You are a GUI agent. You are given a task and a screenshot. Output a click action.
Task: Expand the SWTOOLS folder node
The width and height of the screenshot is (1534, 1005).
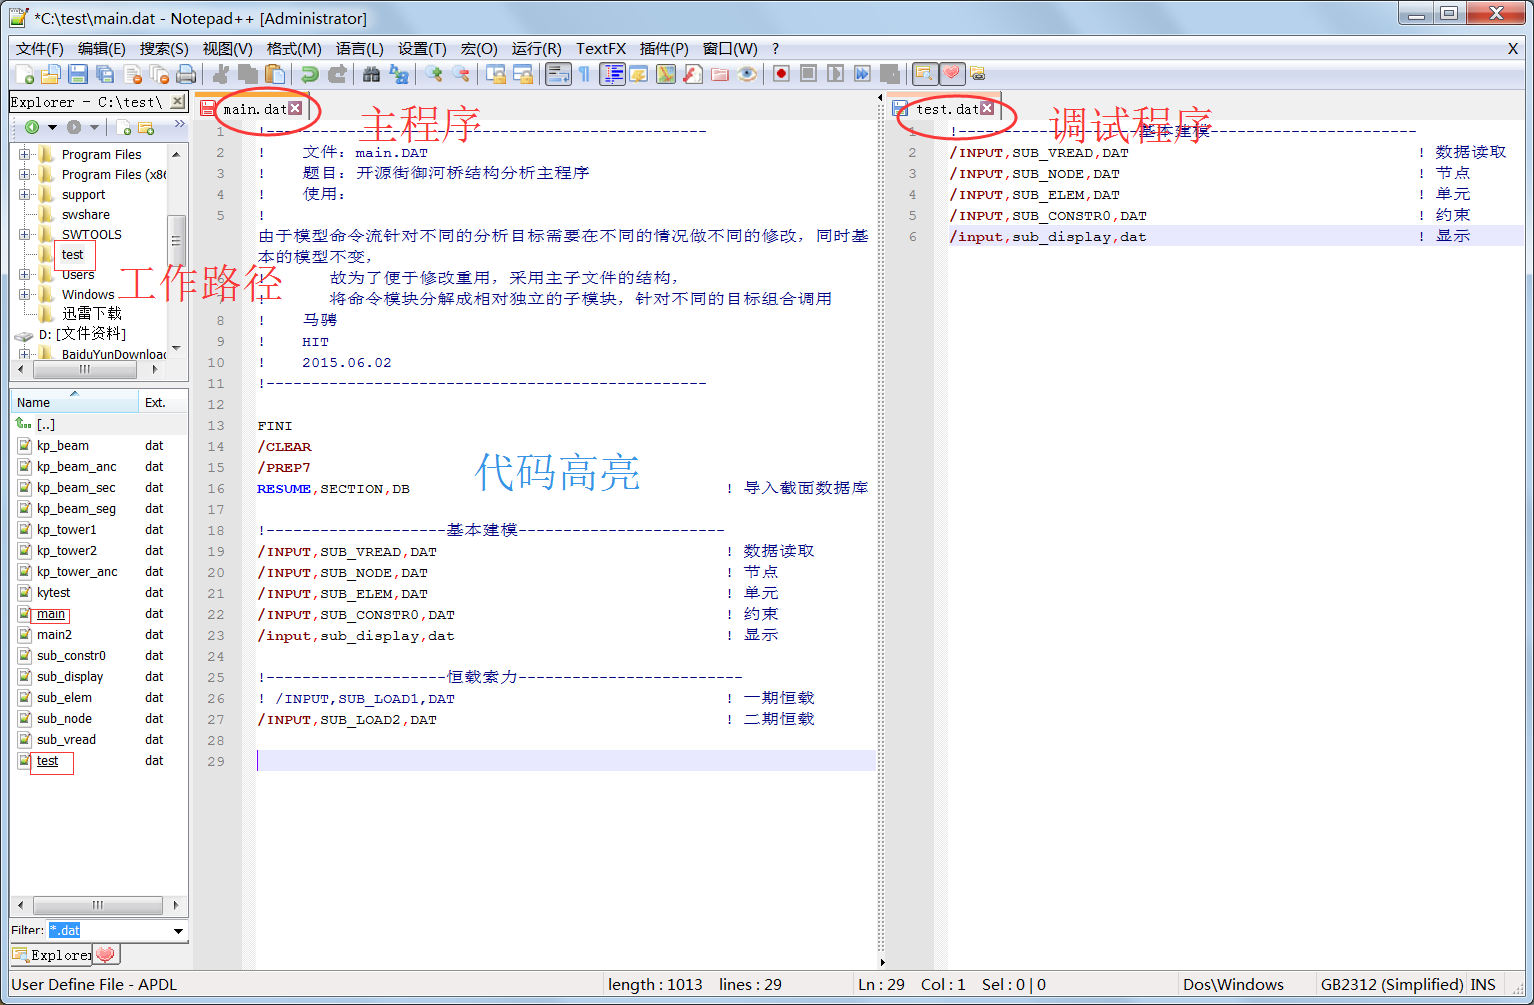coord(25,235)
